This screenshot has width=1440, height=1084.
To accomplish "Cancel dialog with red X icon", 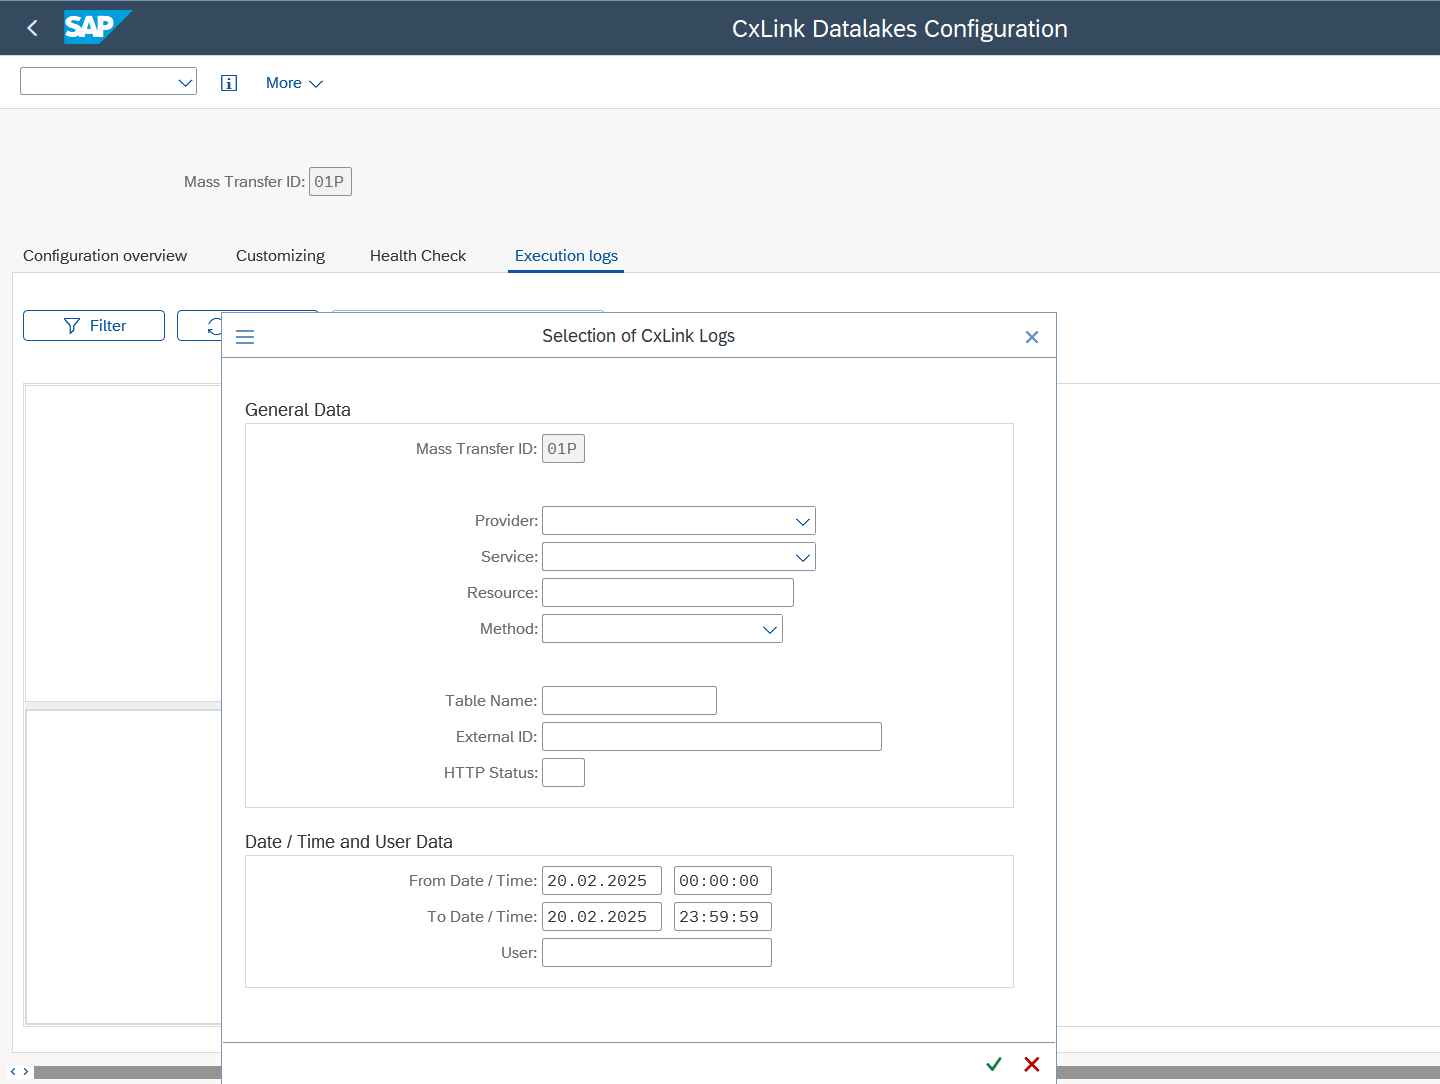I will [1032, 1064].
